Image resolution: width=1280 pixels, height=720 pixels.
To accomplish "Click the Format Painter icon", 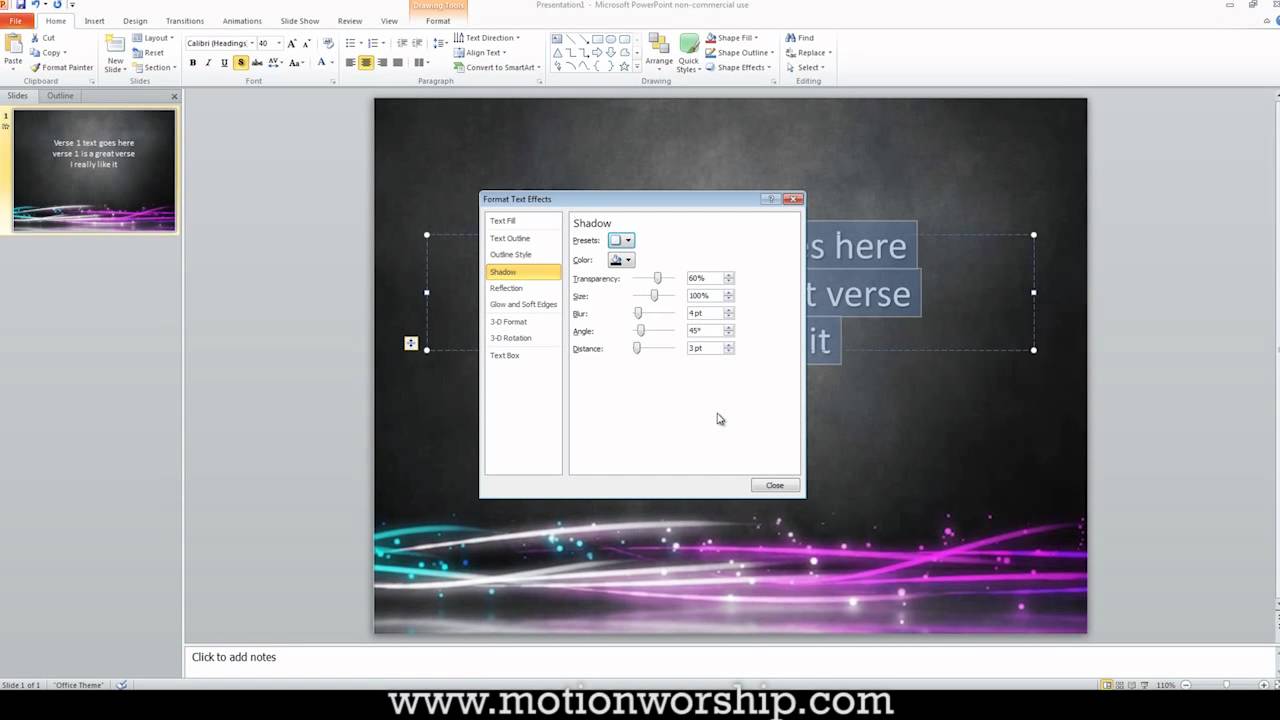I will [36, 68].
